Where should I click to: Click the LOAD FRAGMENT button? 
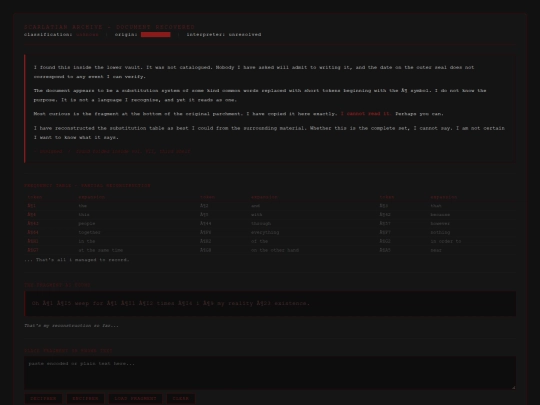tap(135, 398)
